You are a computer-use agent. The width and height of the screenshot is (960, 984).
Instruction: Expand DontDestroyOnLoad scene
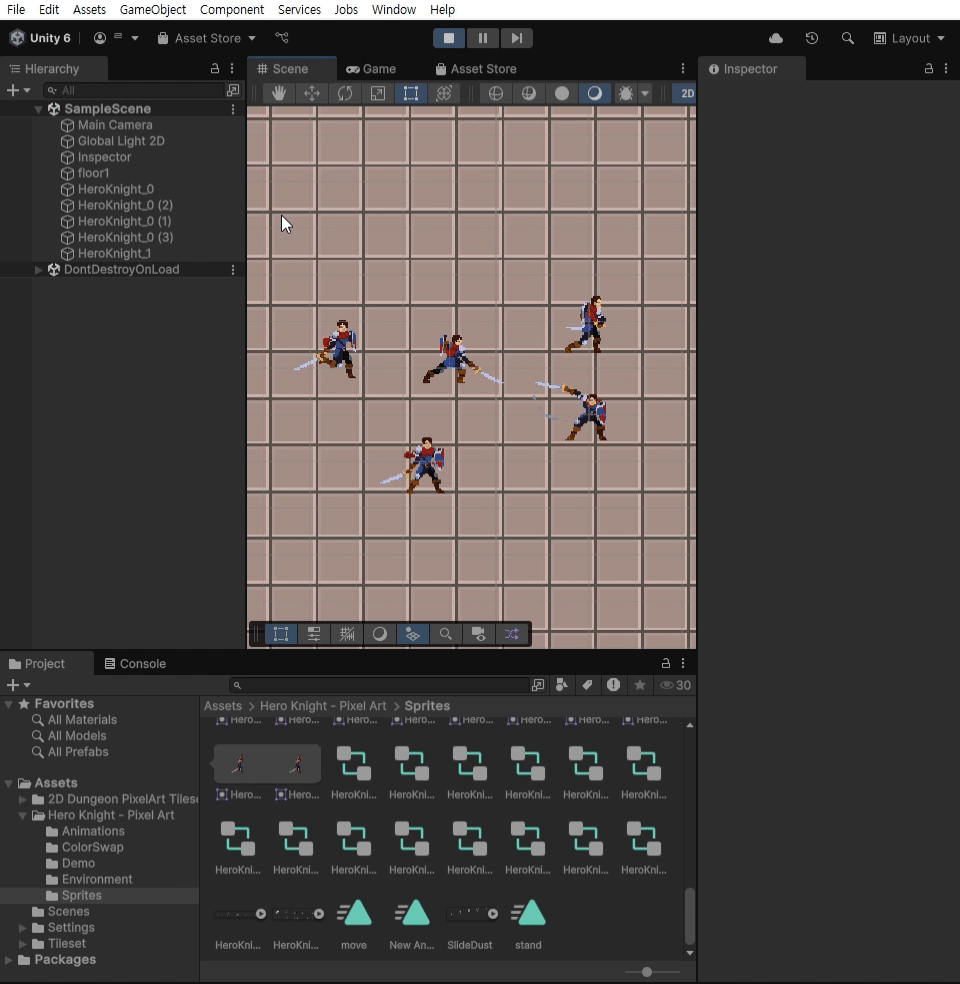click(38, 270)
